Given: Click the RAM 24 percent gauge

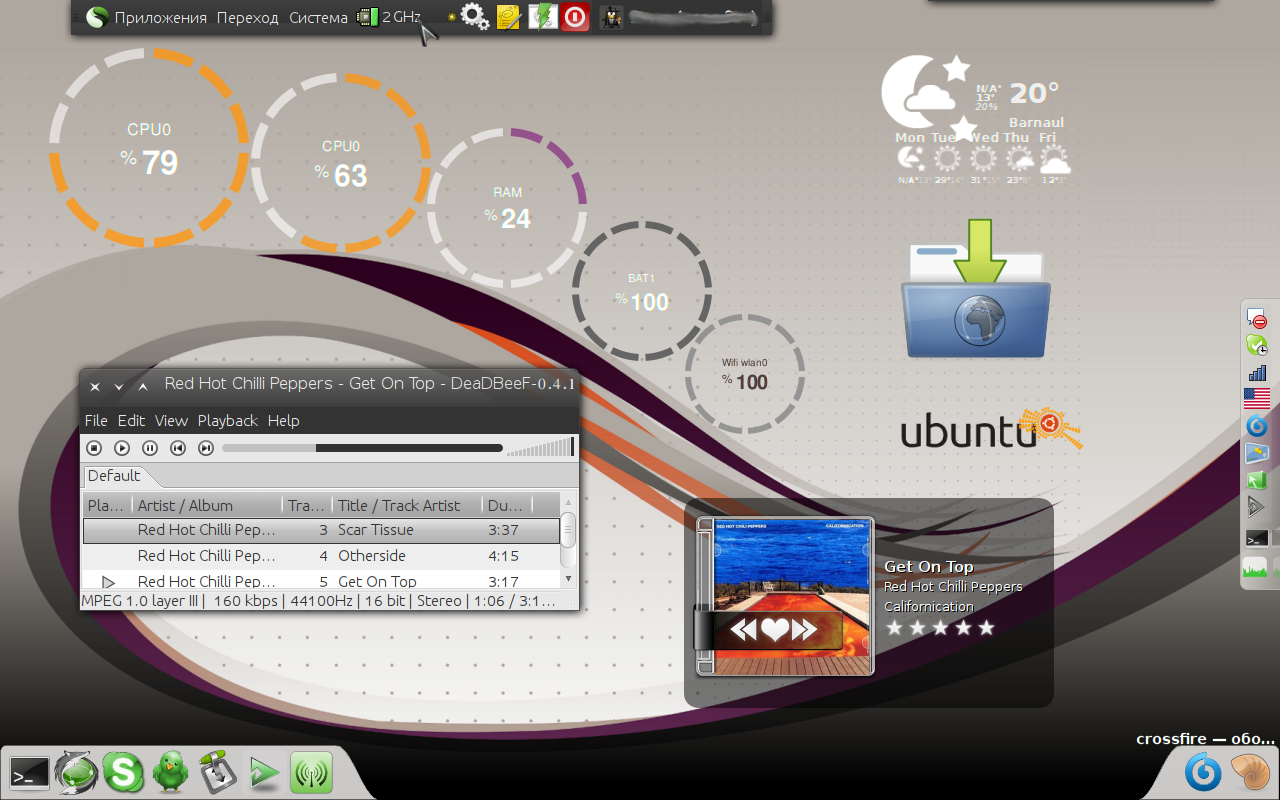Looking at the screenshot, I should 507,208.
